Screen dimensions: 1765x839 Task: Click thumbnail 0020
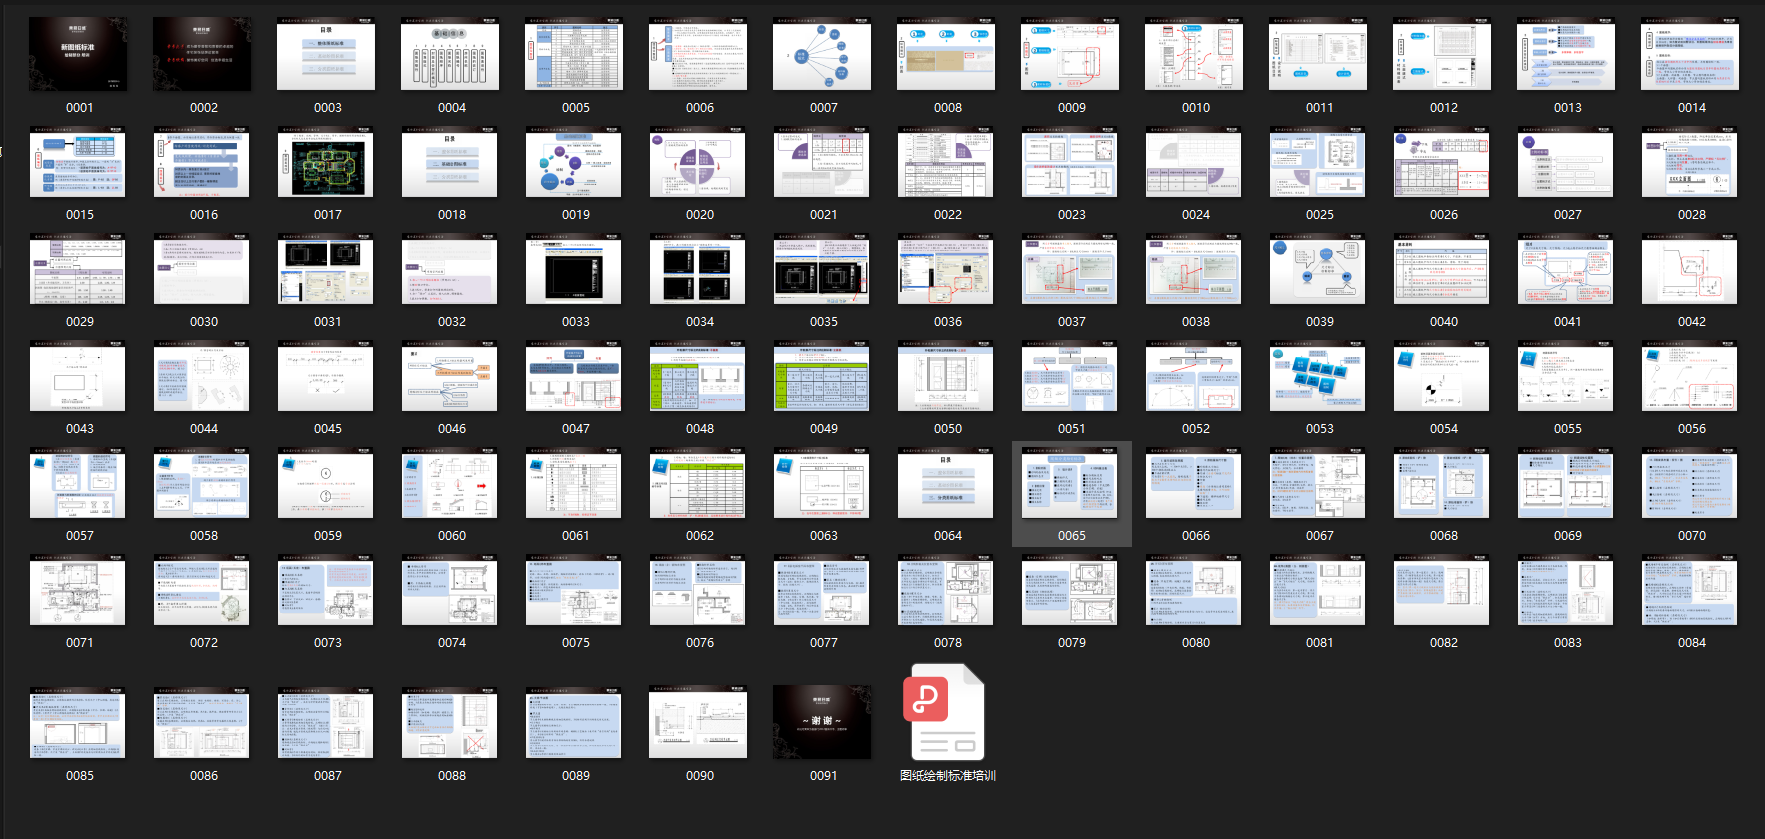(x=698, y=162)
